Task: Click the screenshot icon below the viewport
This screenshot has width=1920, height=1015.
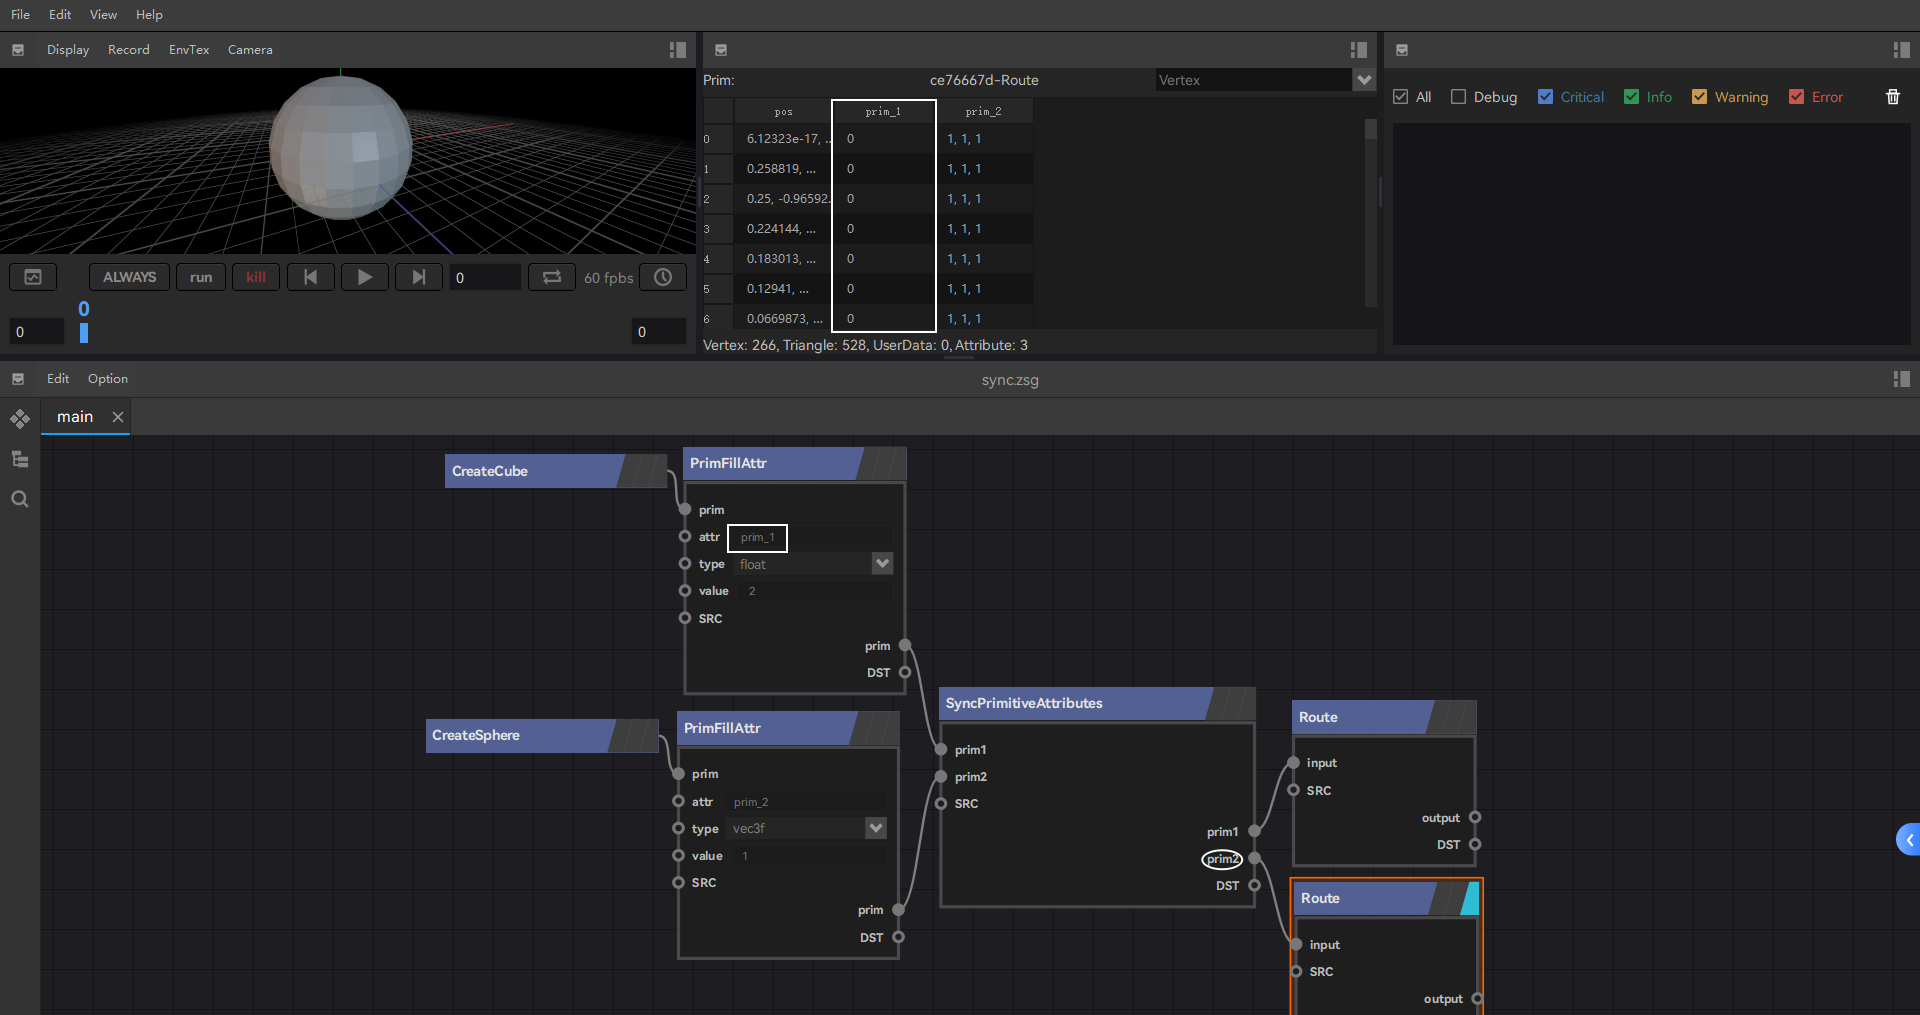Action: pyautogui.click(x=33, y=277)
